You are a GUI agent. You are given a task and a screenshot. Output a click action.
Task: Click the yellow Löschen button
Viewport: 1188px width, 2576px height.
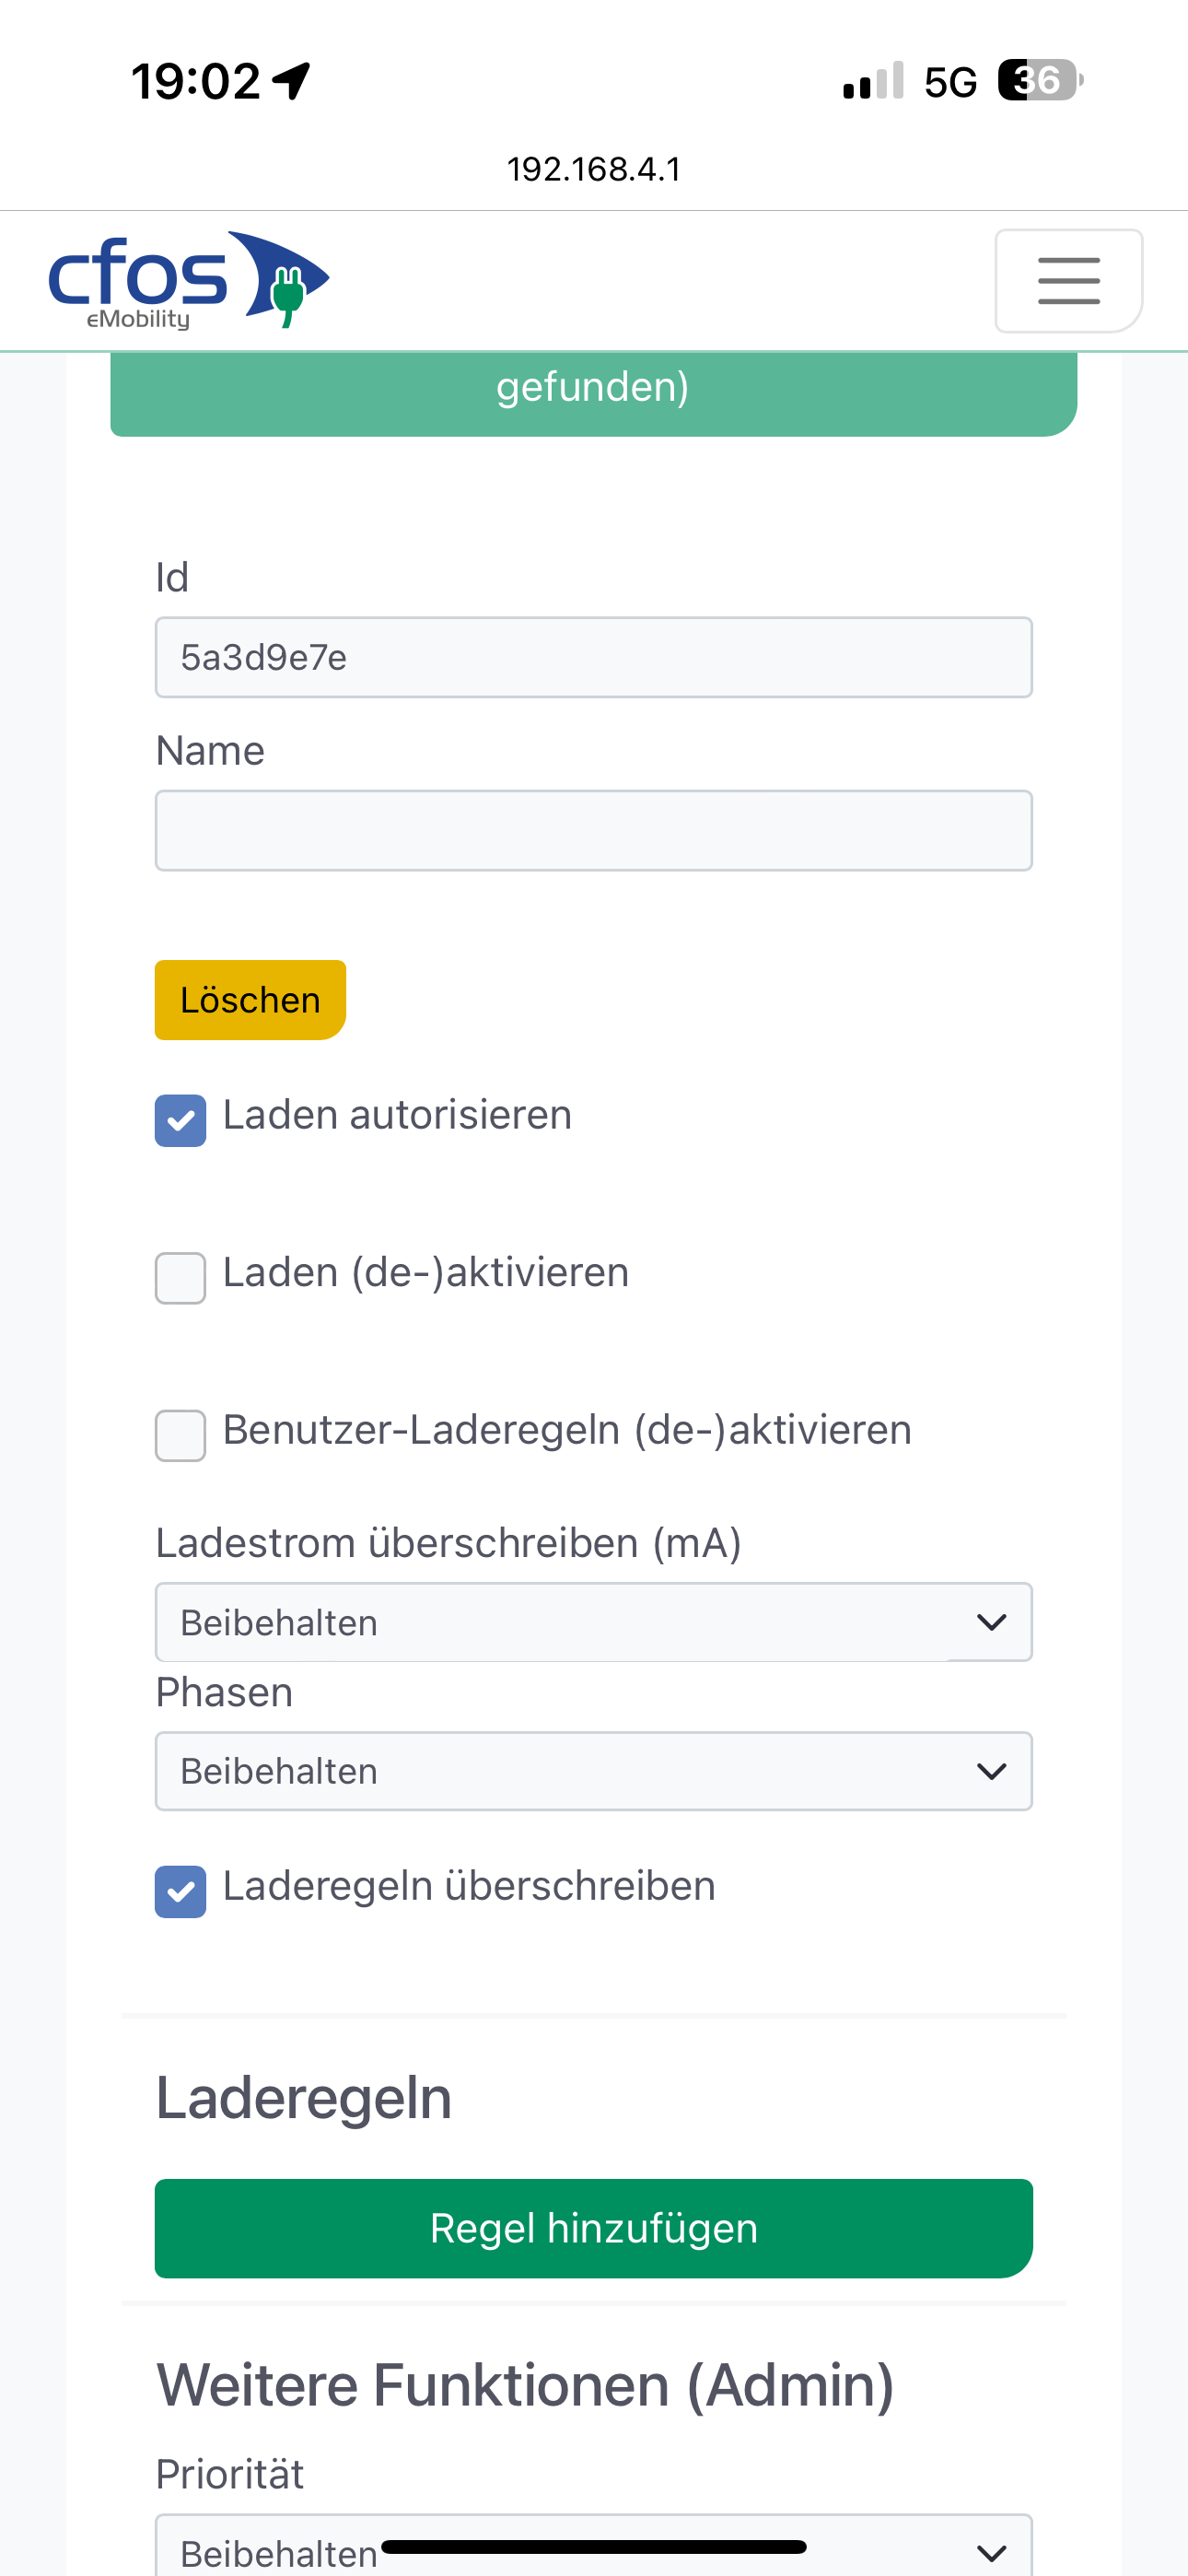point(250,1000)
